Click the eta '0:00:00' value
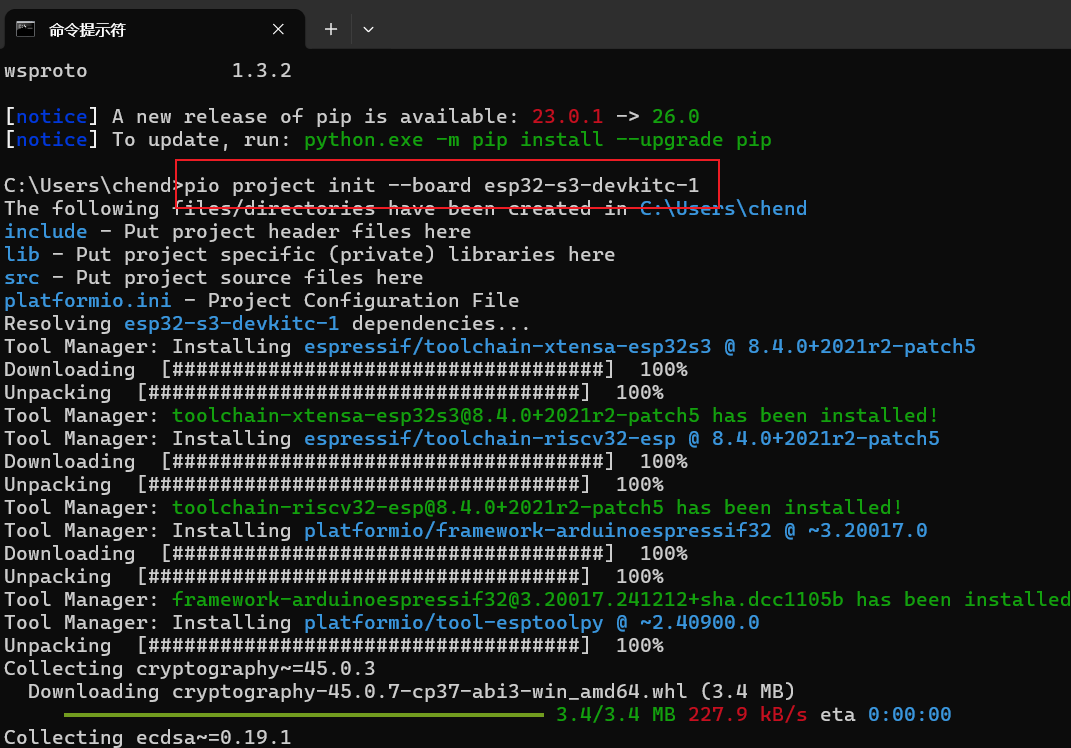Viewport: 1071px width, 748px height. (909, 715)
